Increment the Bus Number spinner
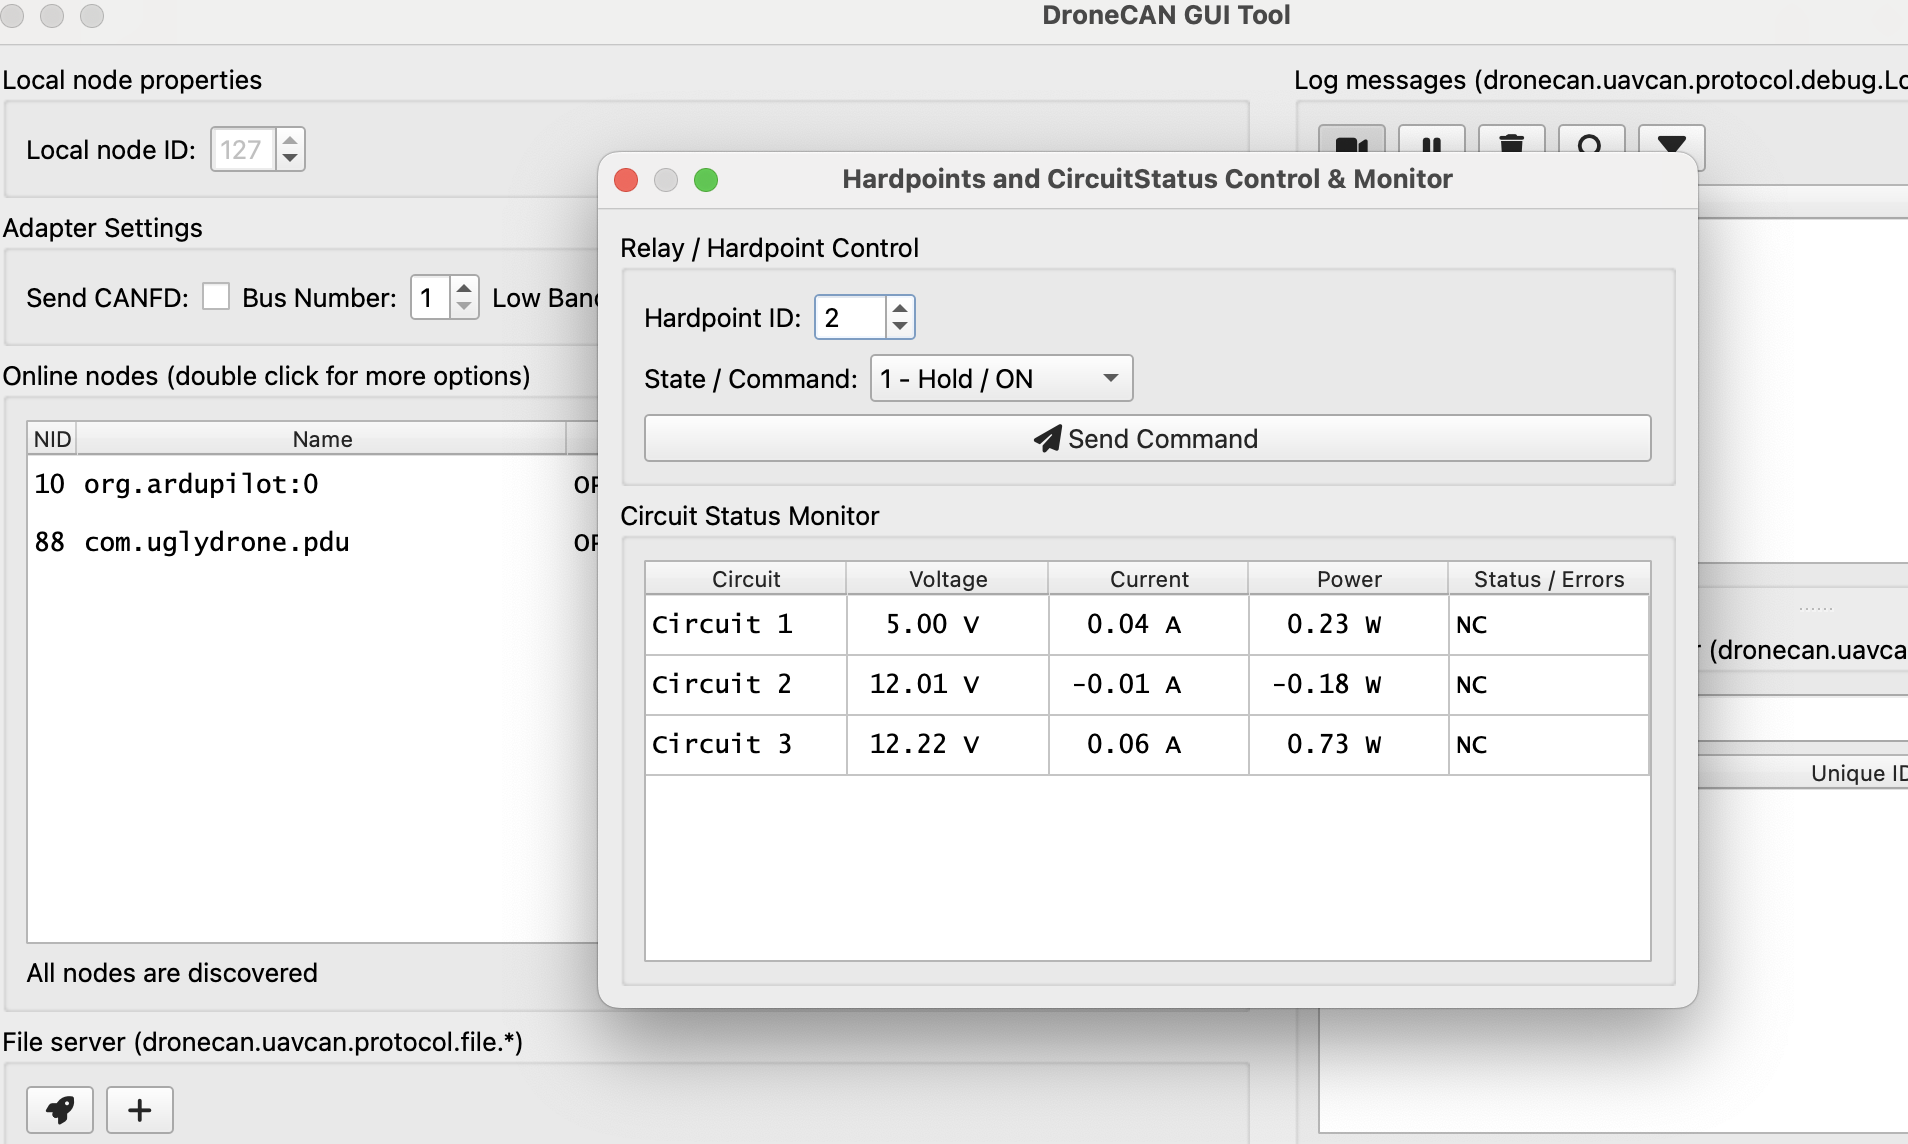 click(x=464, y=287)
